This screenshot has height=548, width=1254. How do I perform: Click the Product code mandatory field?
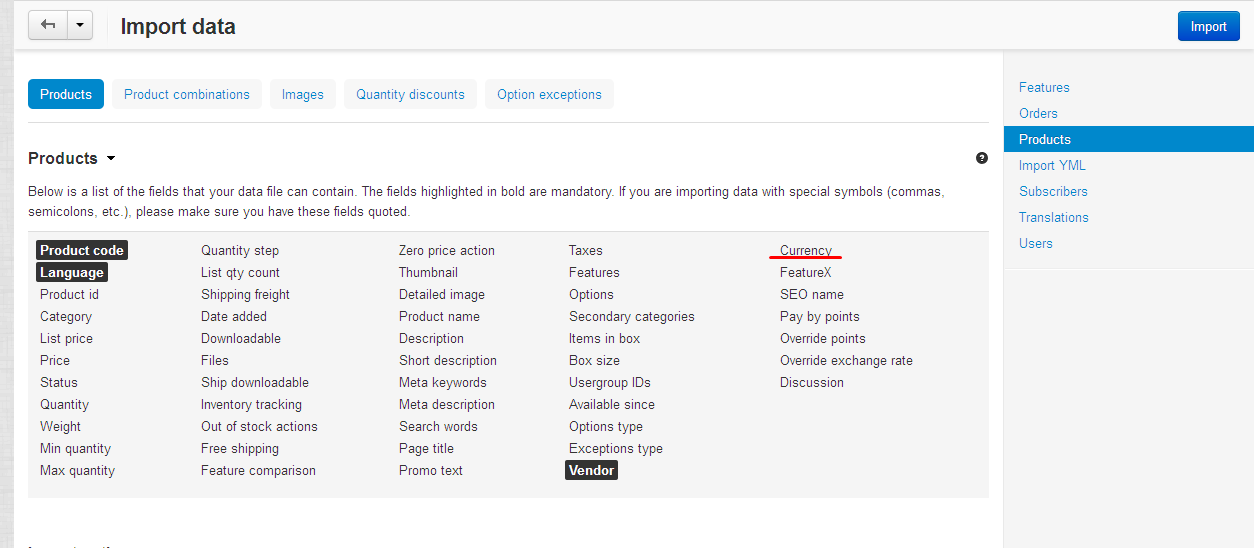[82, 250]
